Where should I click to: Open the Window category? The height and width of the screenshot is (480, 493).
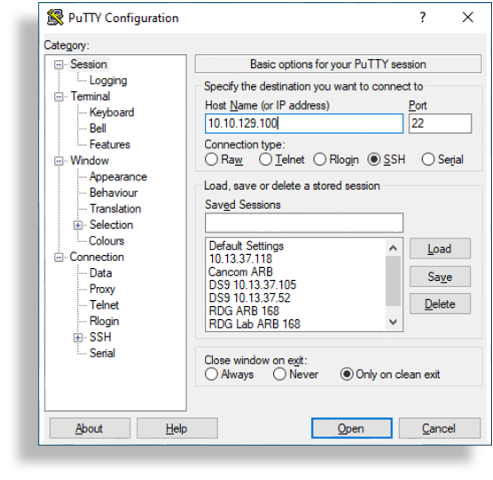[89, 160]
